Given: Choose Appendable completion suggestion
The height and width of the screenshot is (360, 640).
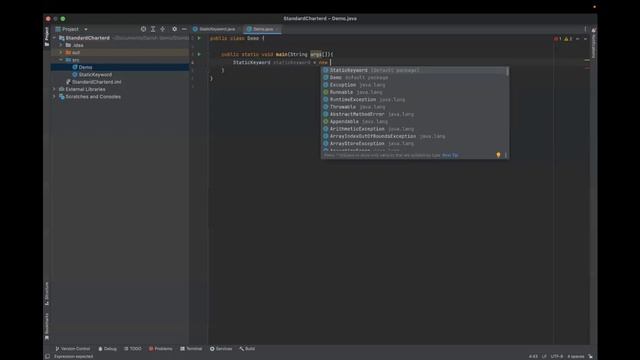Looking at the screenshot, I should tap(414, 122).
